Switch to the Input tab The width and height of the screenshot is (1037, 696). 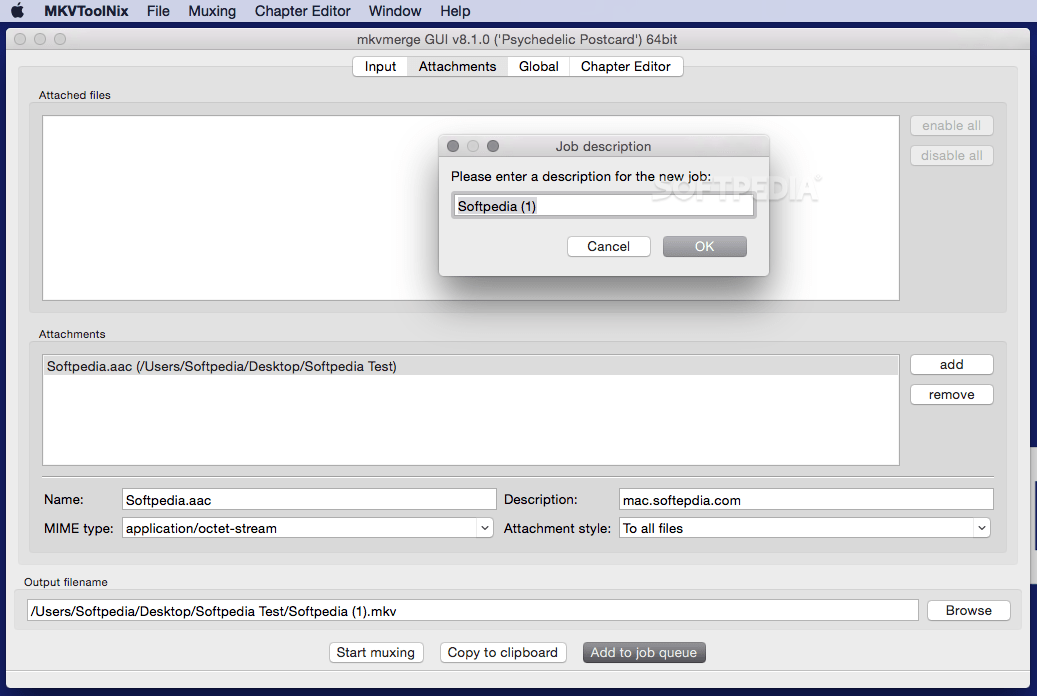(380, 66)
